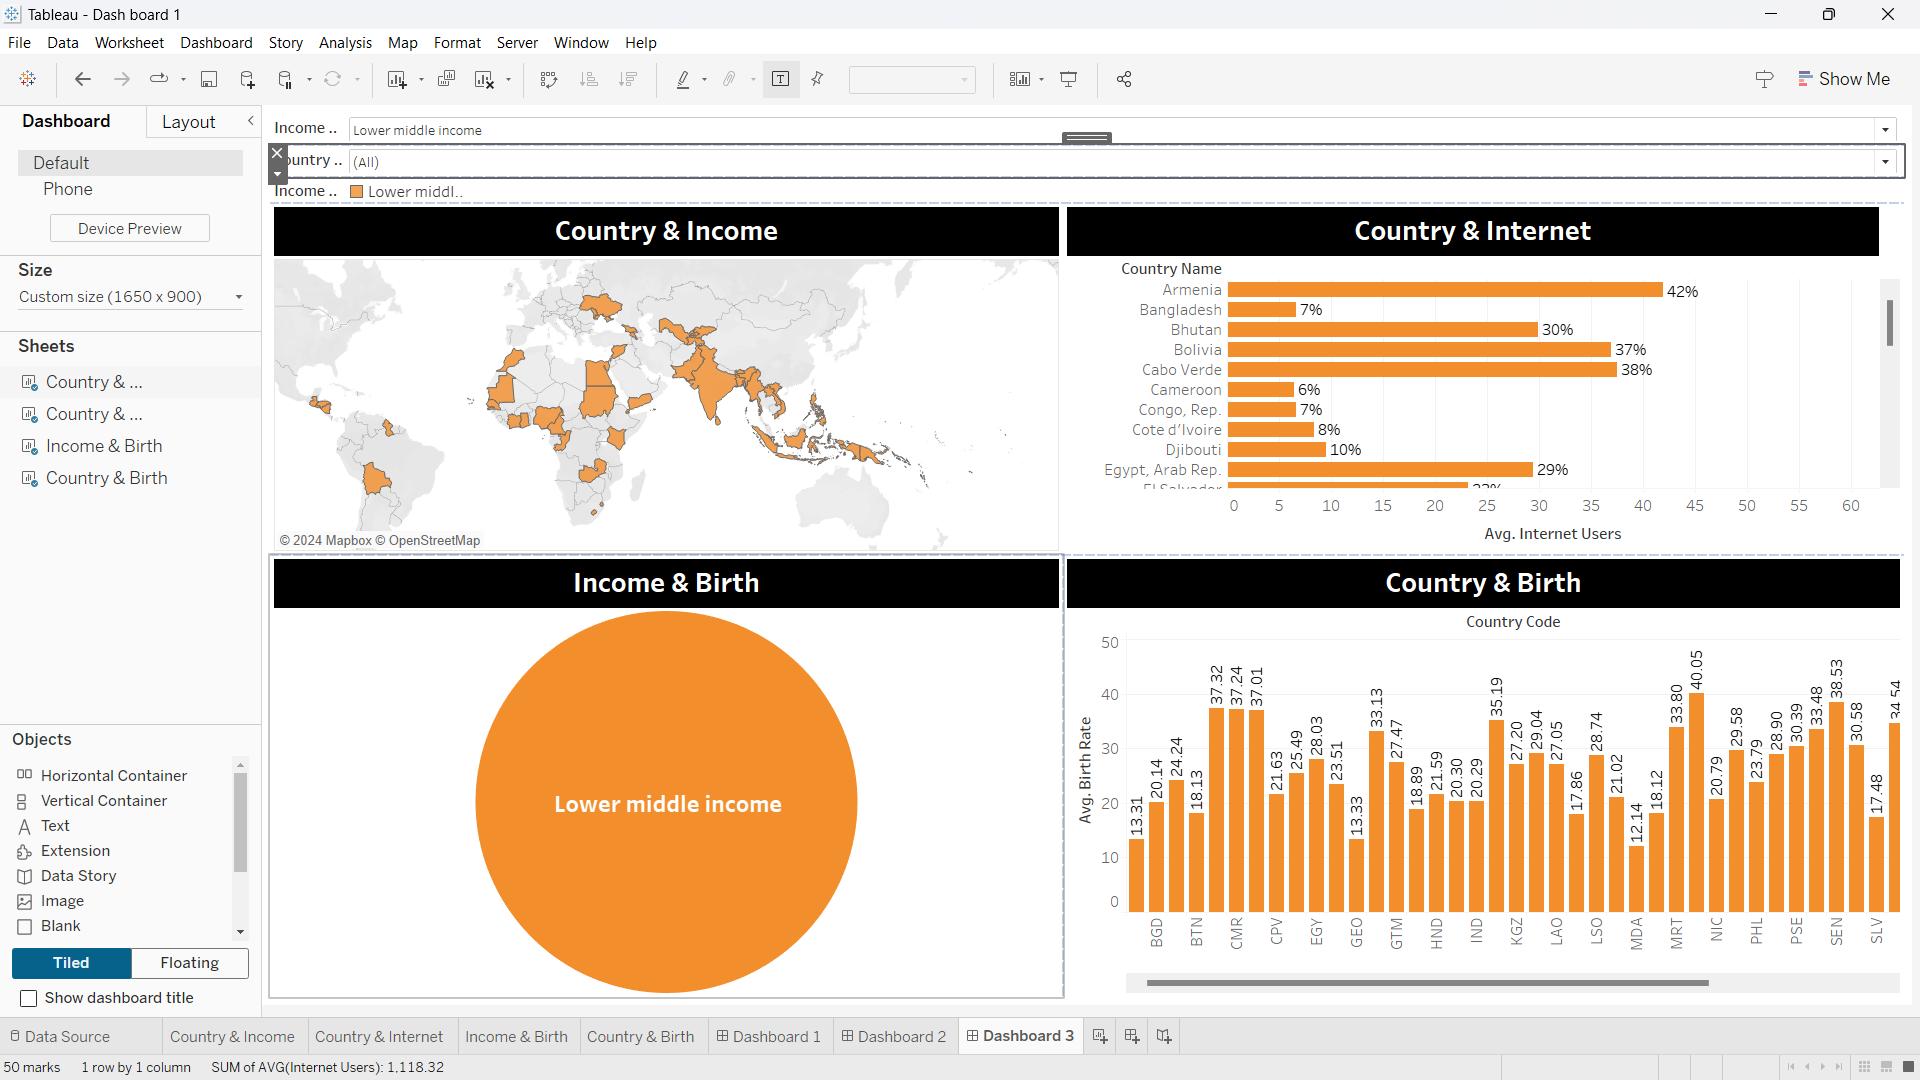
Task: Click the Pause Auto Updates icon
Action: tap(285, 79)
